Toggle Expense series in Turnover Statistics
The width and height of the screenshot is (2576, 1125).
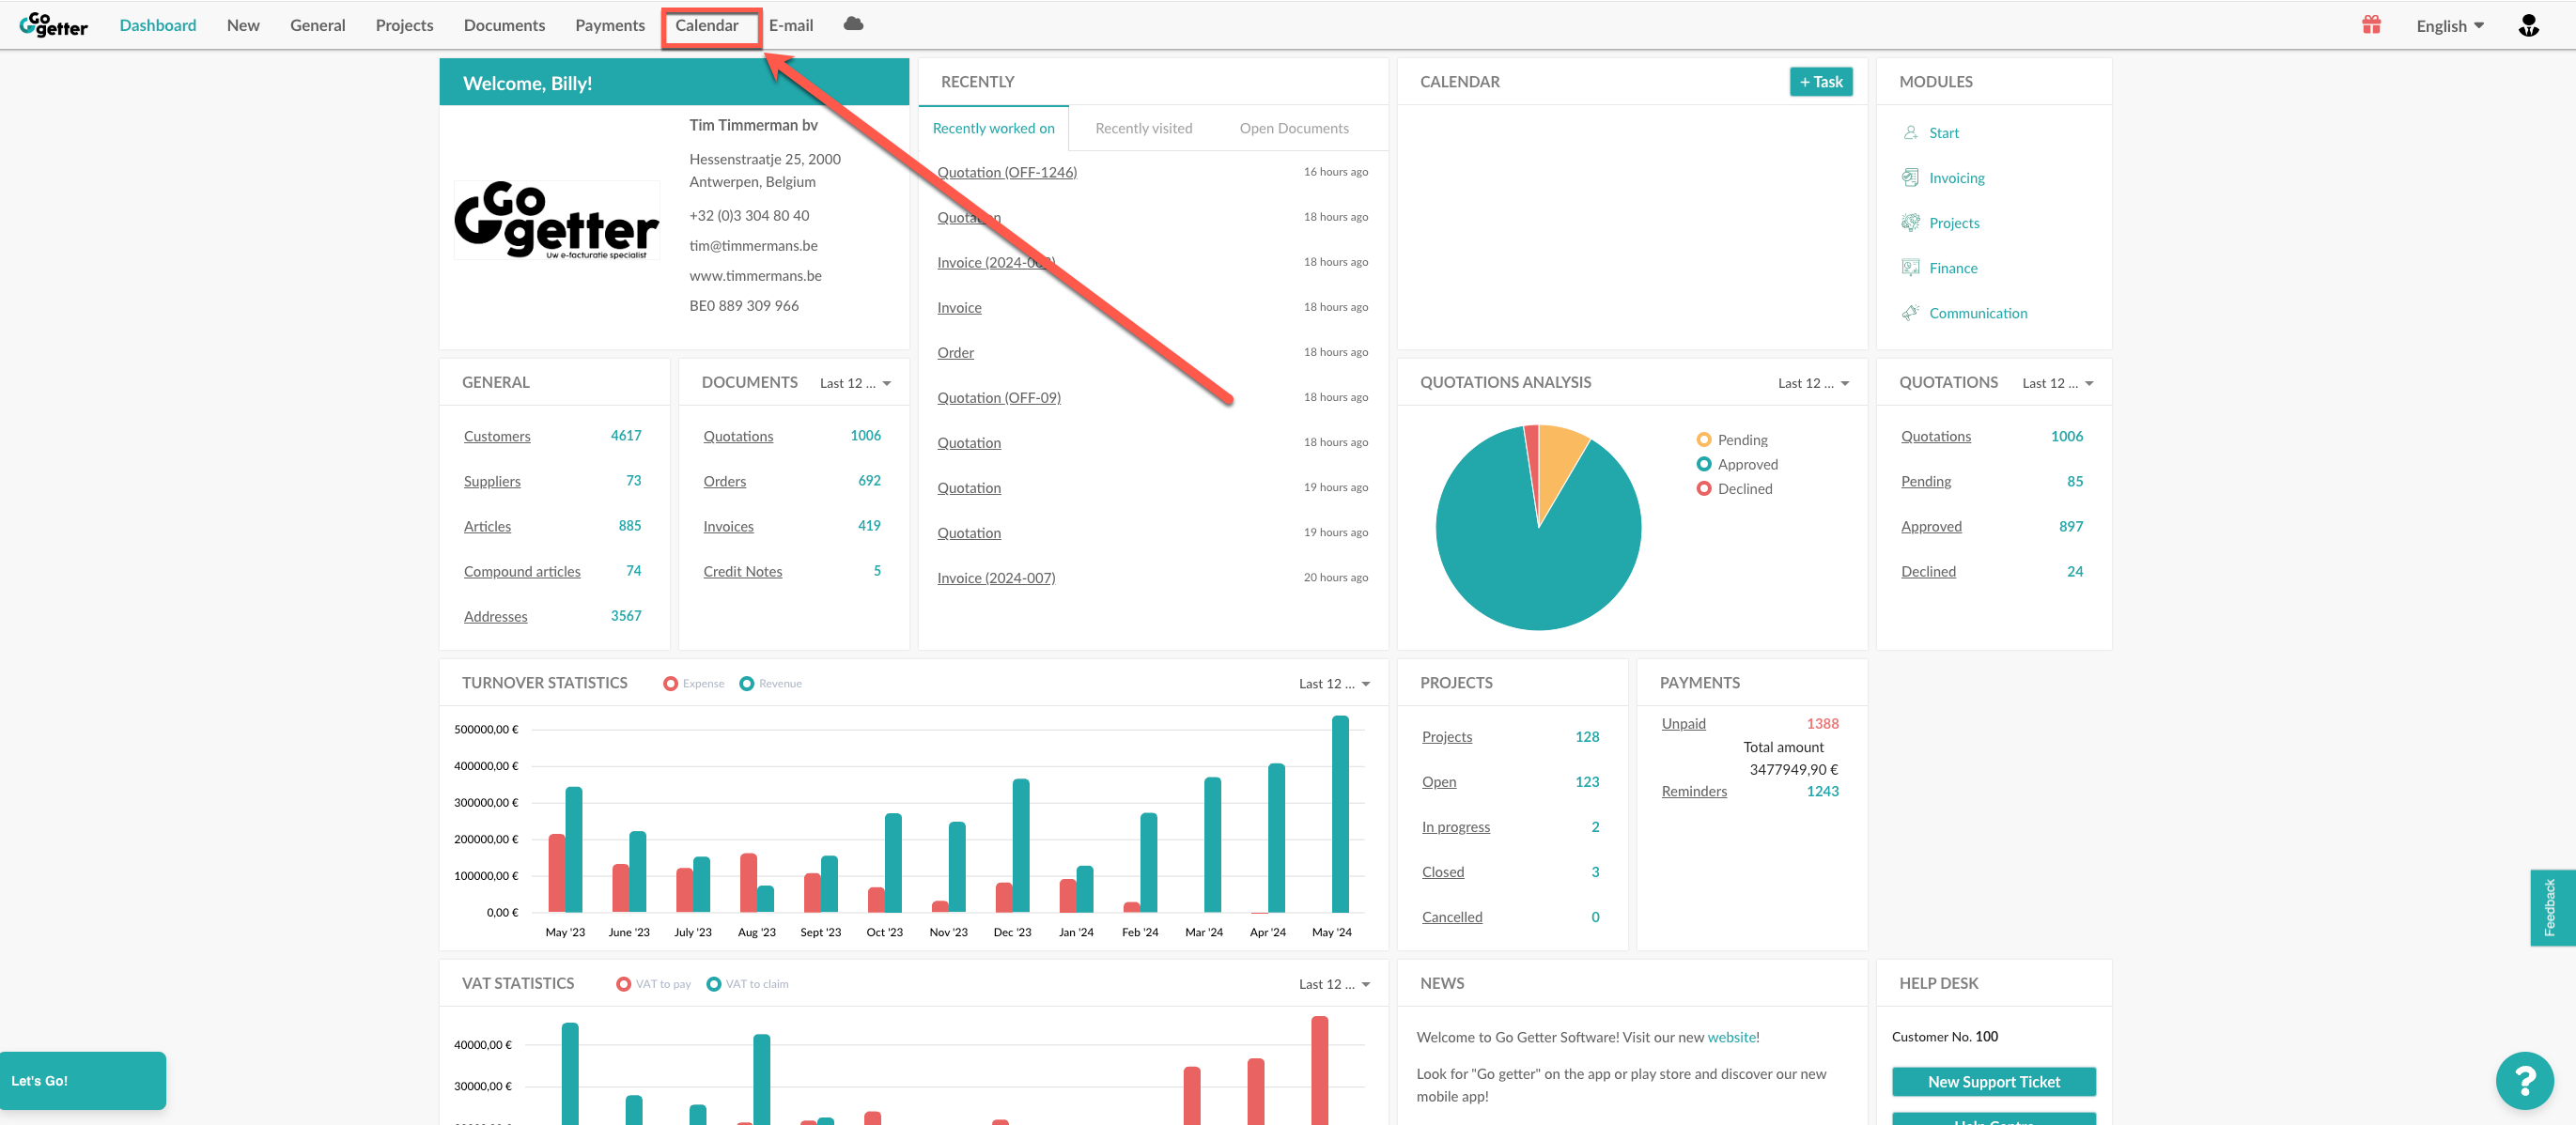click(693, 684)
